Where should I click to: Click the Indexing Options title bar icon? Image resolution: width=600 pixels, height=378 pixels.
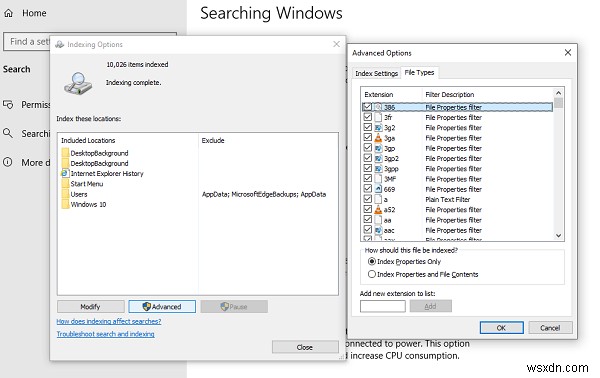point(60,44)
